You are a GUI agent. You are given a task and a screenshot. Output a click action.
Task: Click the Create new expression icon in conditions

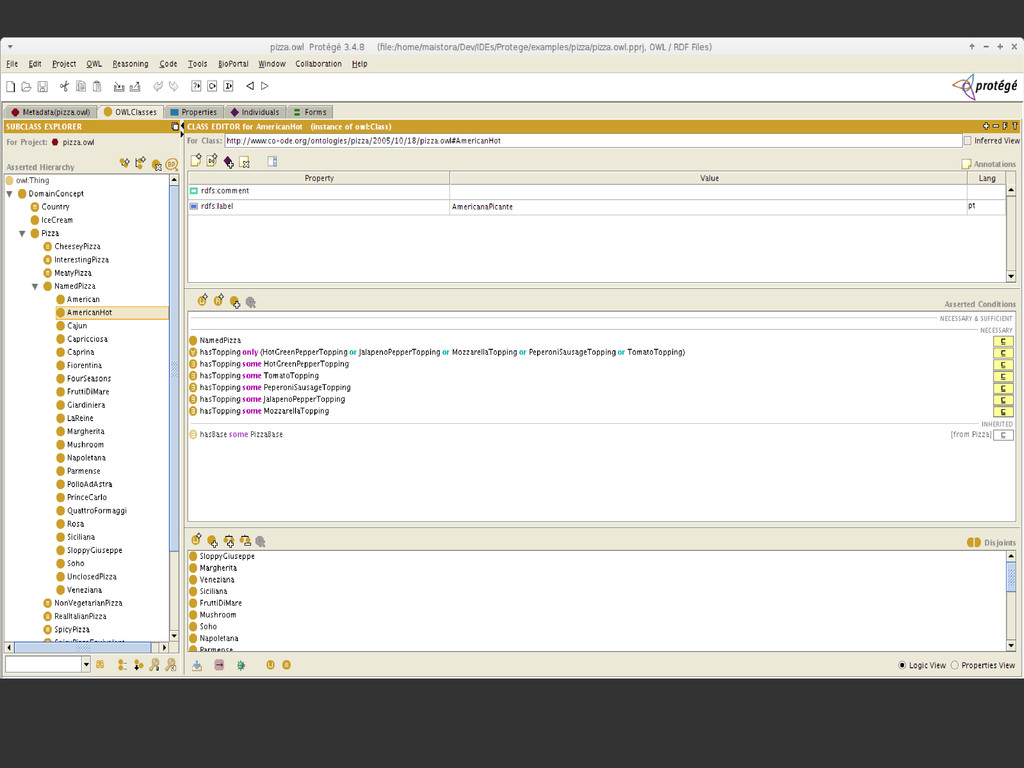click(202, 300)
